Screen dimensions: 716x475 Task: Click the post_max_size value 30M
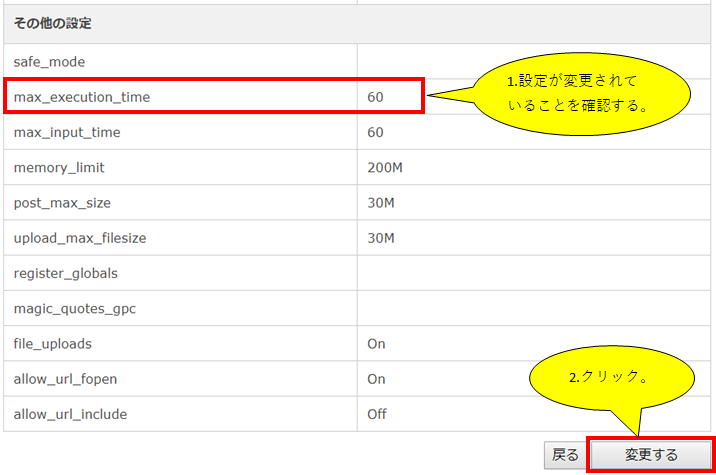pos(381,203)
